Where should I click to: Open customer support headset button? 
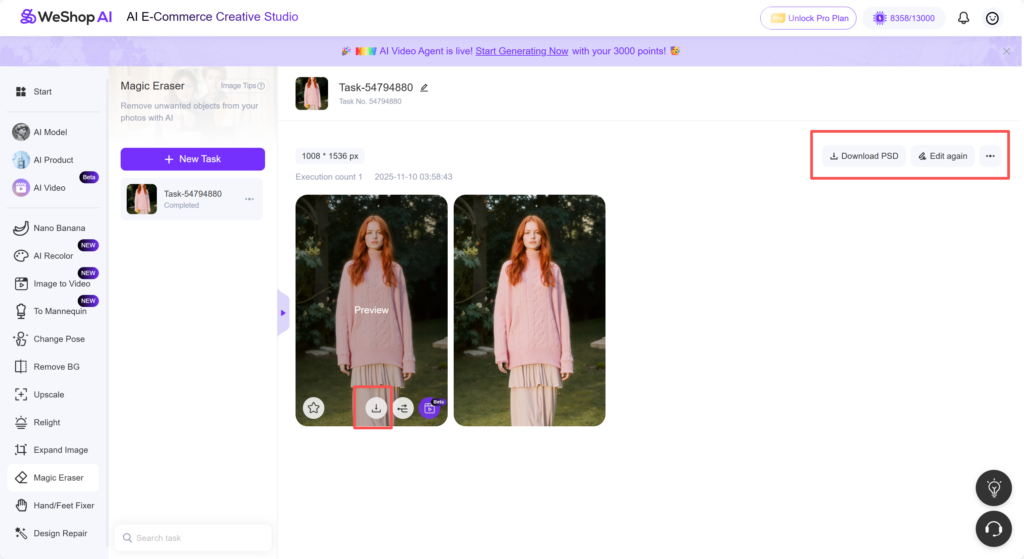[993, 529]
